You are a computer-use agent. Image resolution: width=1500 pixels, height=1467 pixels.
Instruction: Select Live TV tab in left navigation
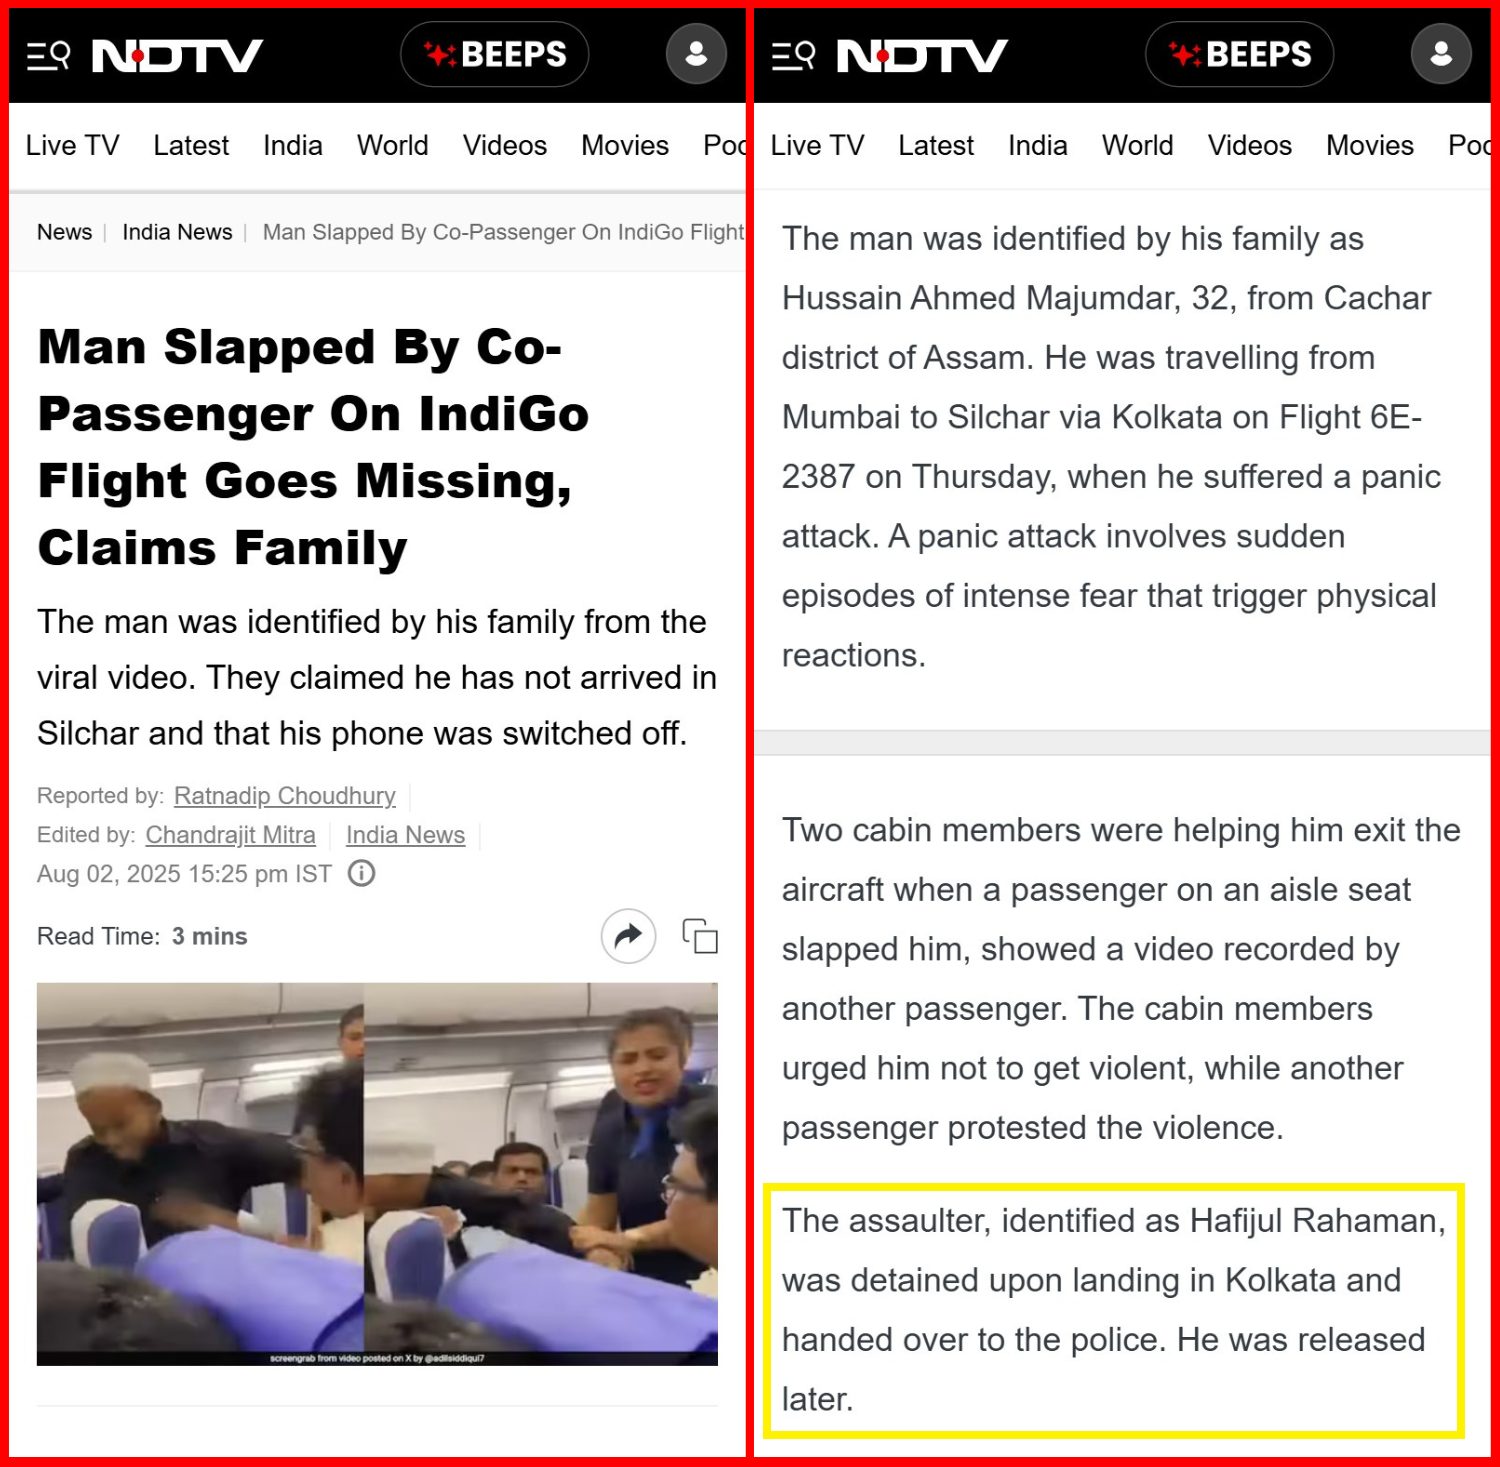click(x=72, y=146)
